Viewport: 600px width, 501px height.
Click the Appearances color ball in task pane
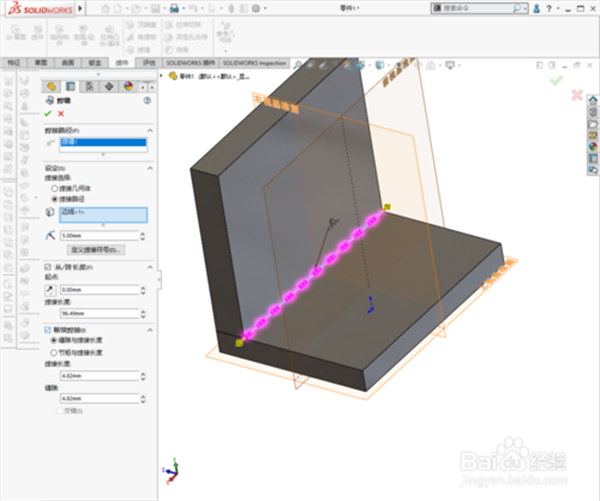(592, 145)
